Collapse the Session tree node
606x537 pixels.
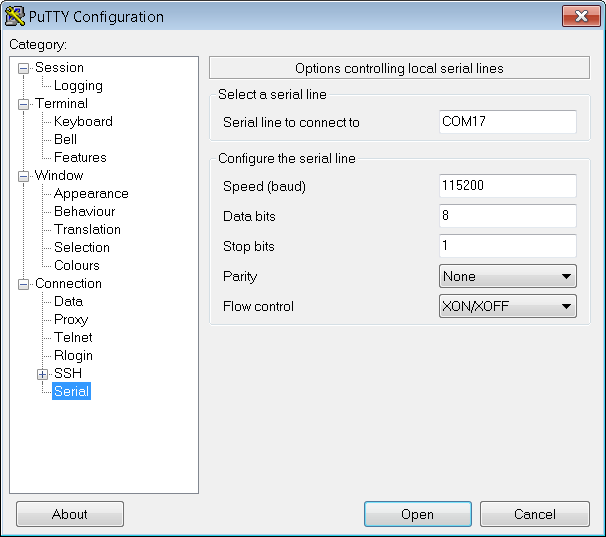coord(24,68)
